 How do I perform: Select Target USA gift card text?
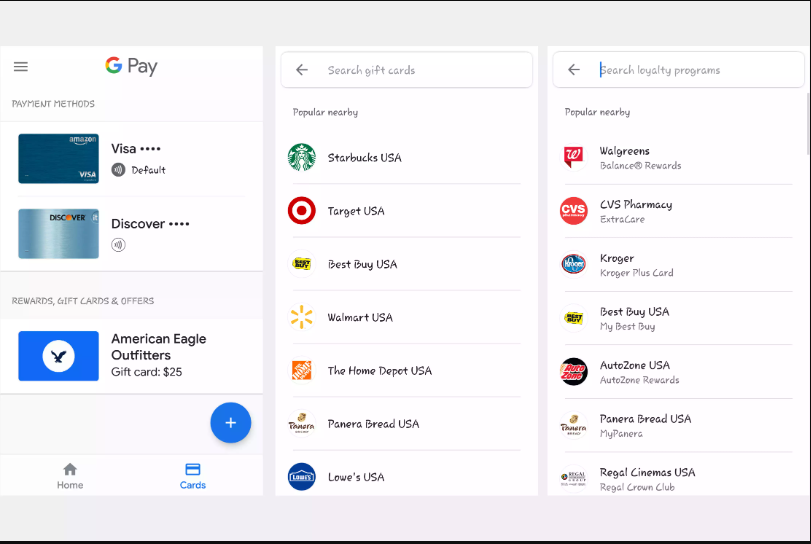pos(356,211)
